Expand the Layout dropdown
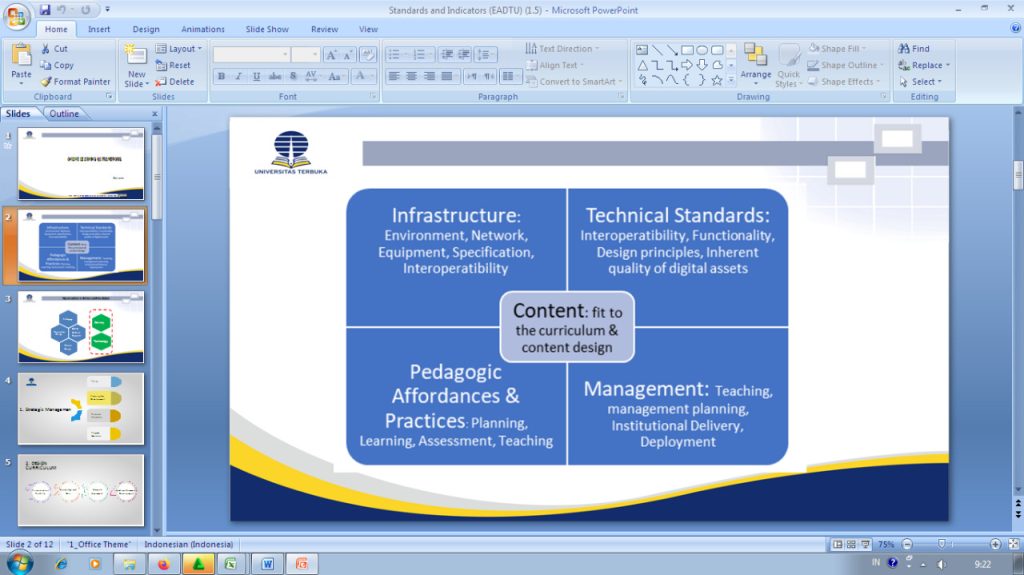Screen dimensions: 1024x575 [199, 48]
